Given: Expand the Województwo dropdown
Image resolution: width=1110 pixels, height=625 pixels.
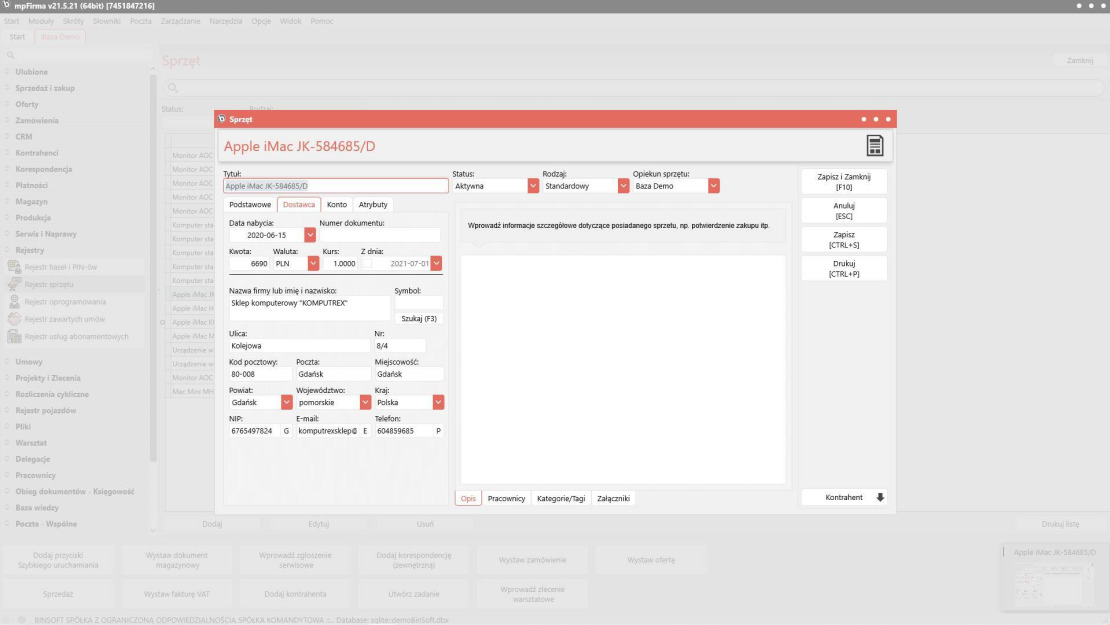Looking at the screenshot, I should click(365, 403).
